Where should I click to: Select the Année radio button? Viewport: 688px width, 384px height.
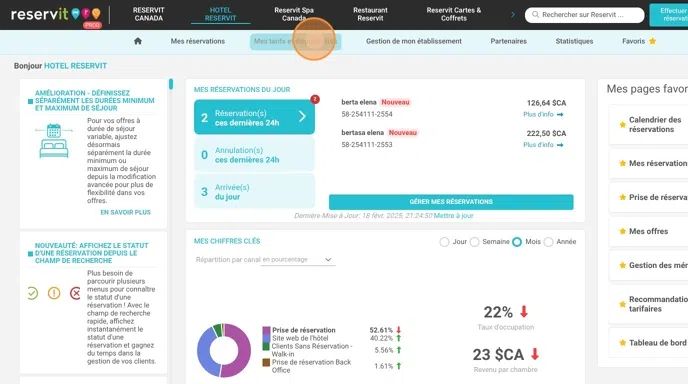tap(548, 242)
